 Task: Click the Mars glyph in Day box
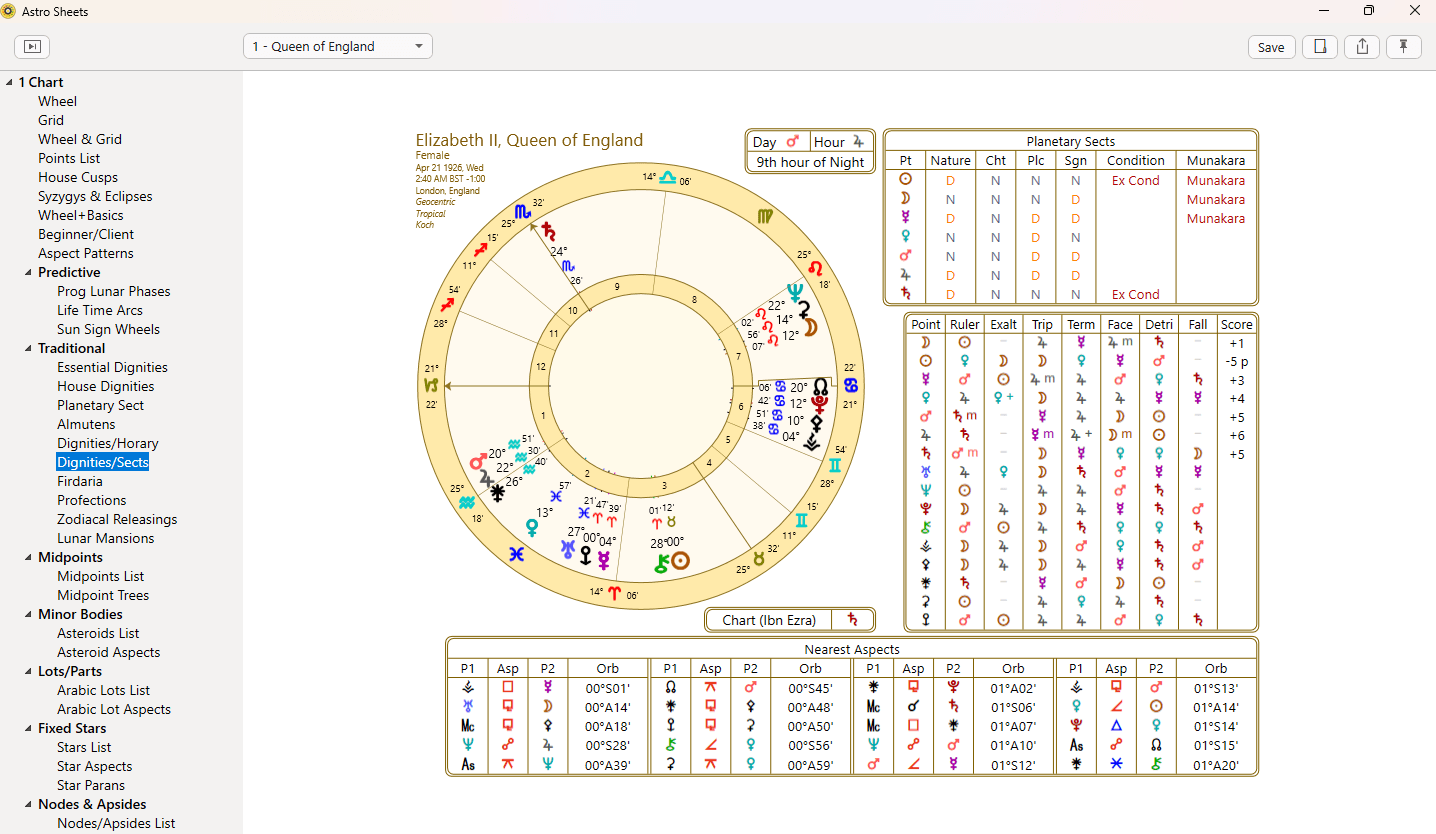point(792,142)
